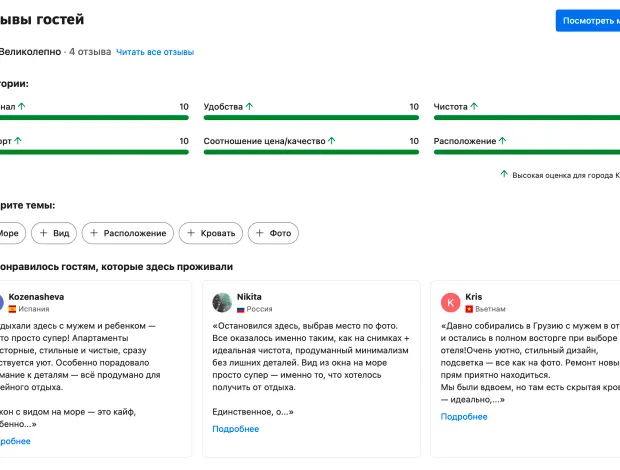Click the Russia flag under Nikita
Screen dimensions: 620x470
point(241,310)
